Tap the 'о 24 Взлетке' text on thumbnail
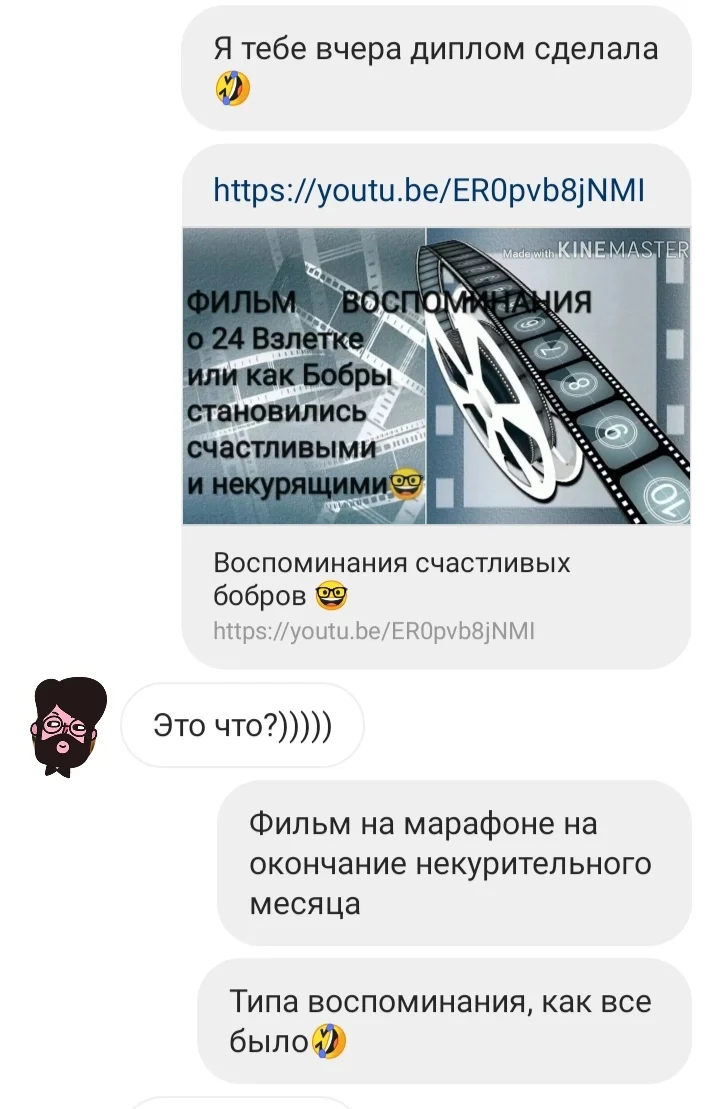The height and width of the screenshot is (1109, 720). (275, 339)
